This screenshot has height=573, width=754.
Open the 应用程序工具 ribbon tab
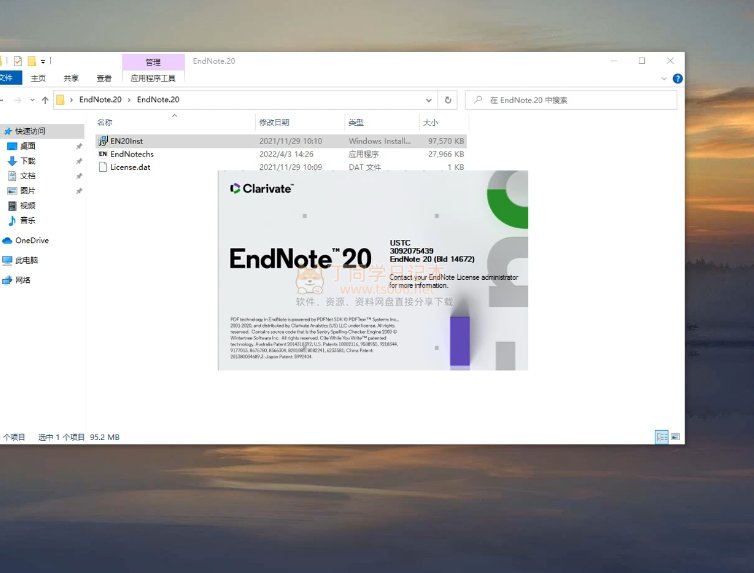point(153,78)
